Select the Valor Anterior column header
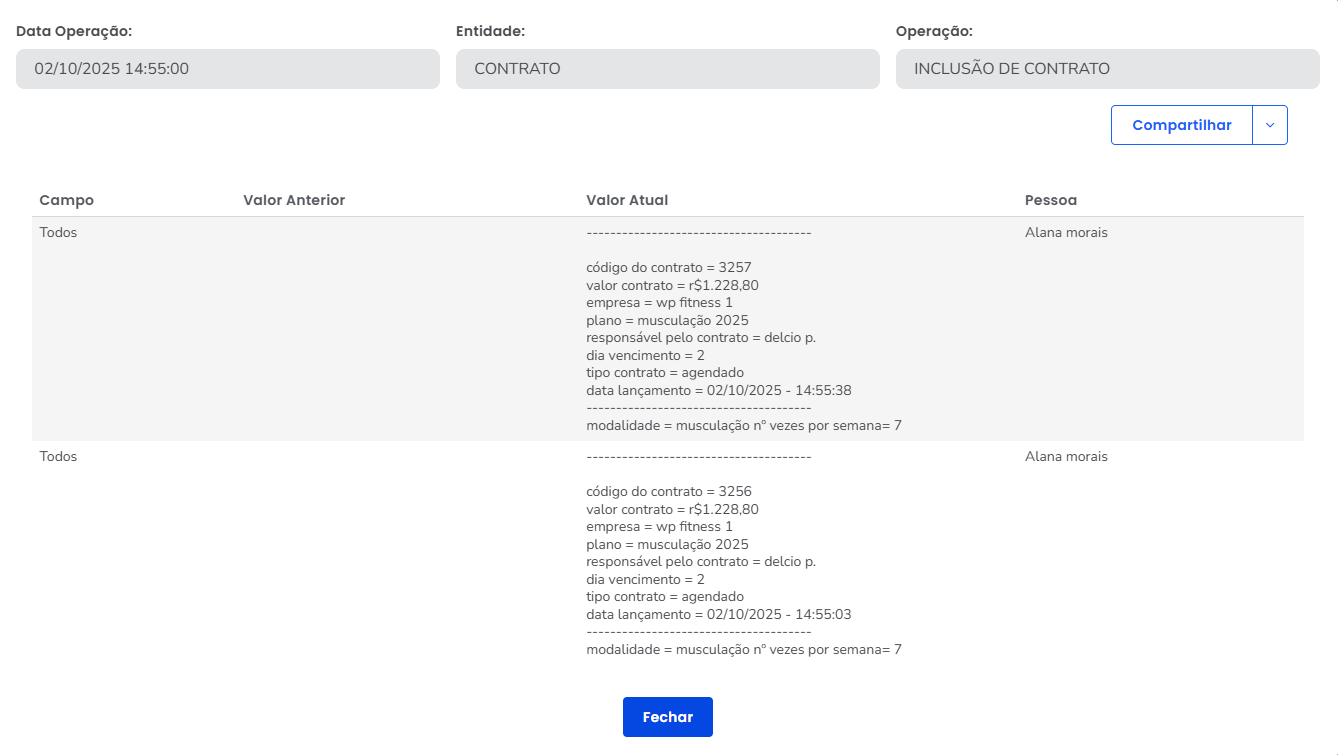The image size is (1338, 755). tap(294, 200)
